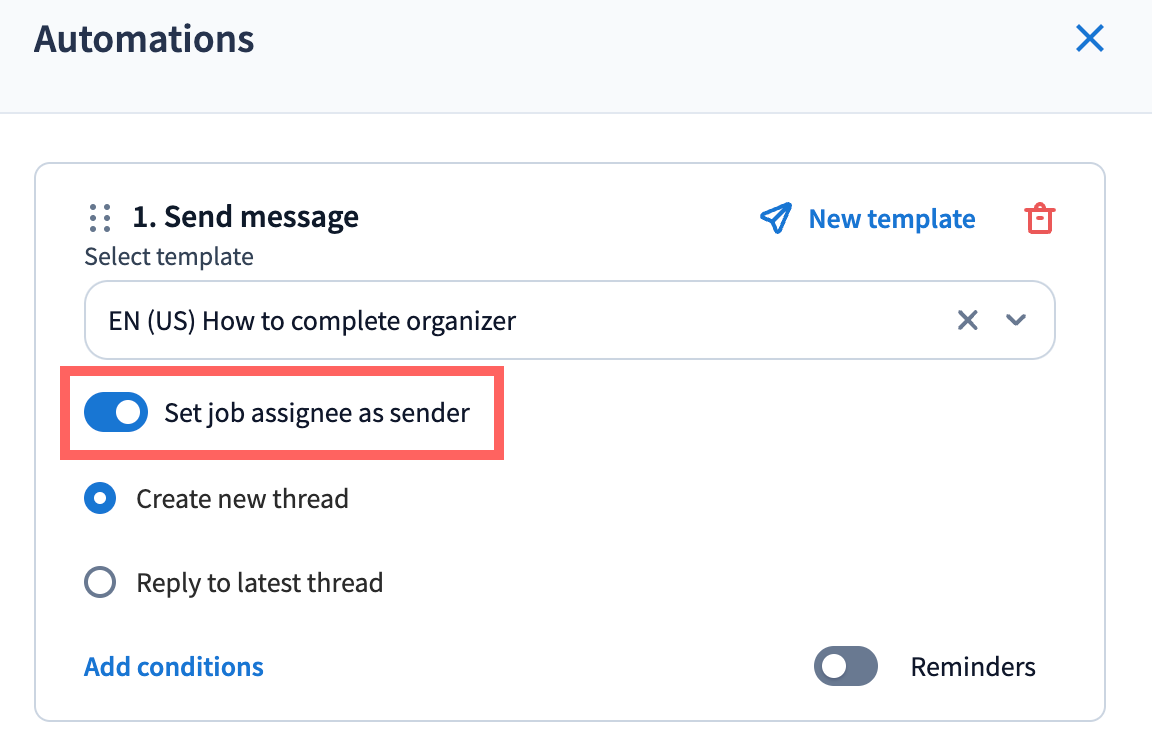This screenshot has height=738, width=1152.
Task: Enable the Reminders toggle switch
Action: pyautogui.click(x=846, y=667)
